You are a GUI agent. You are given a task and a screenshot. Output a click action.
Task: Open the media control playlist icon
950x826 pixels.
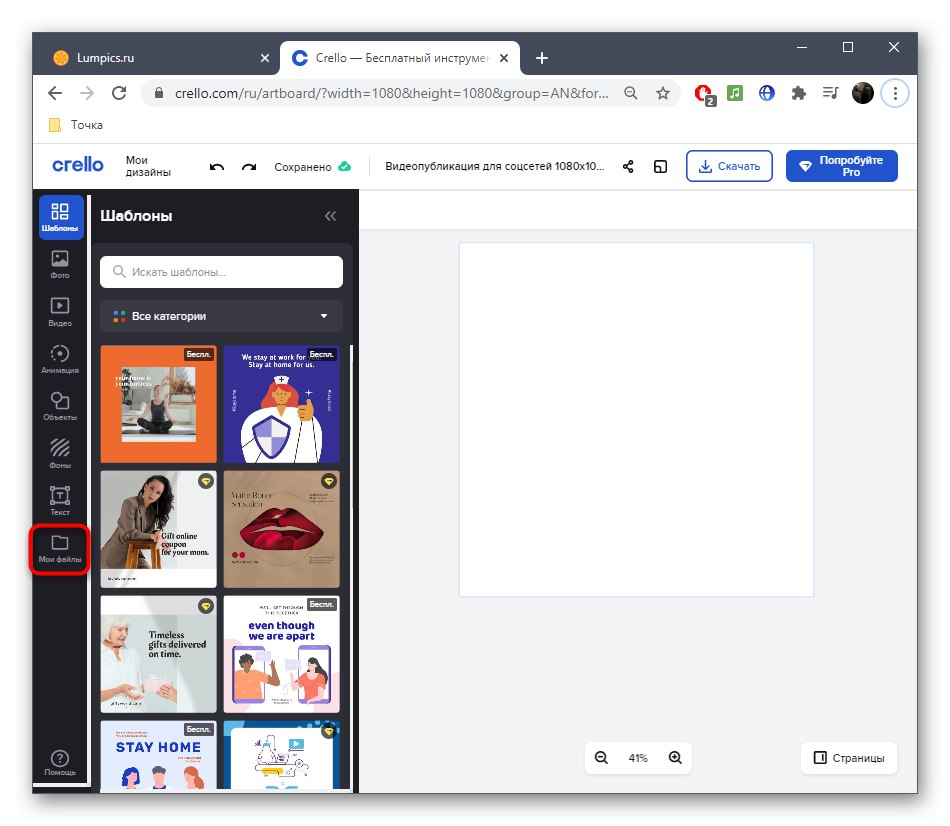coord(831,93)
